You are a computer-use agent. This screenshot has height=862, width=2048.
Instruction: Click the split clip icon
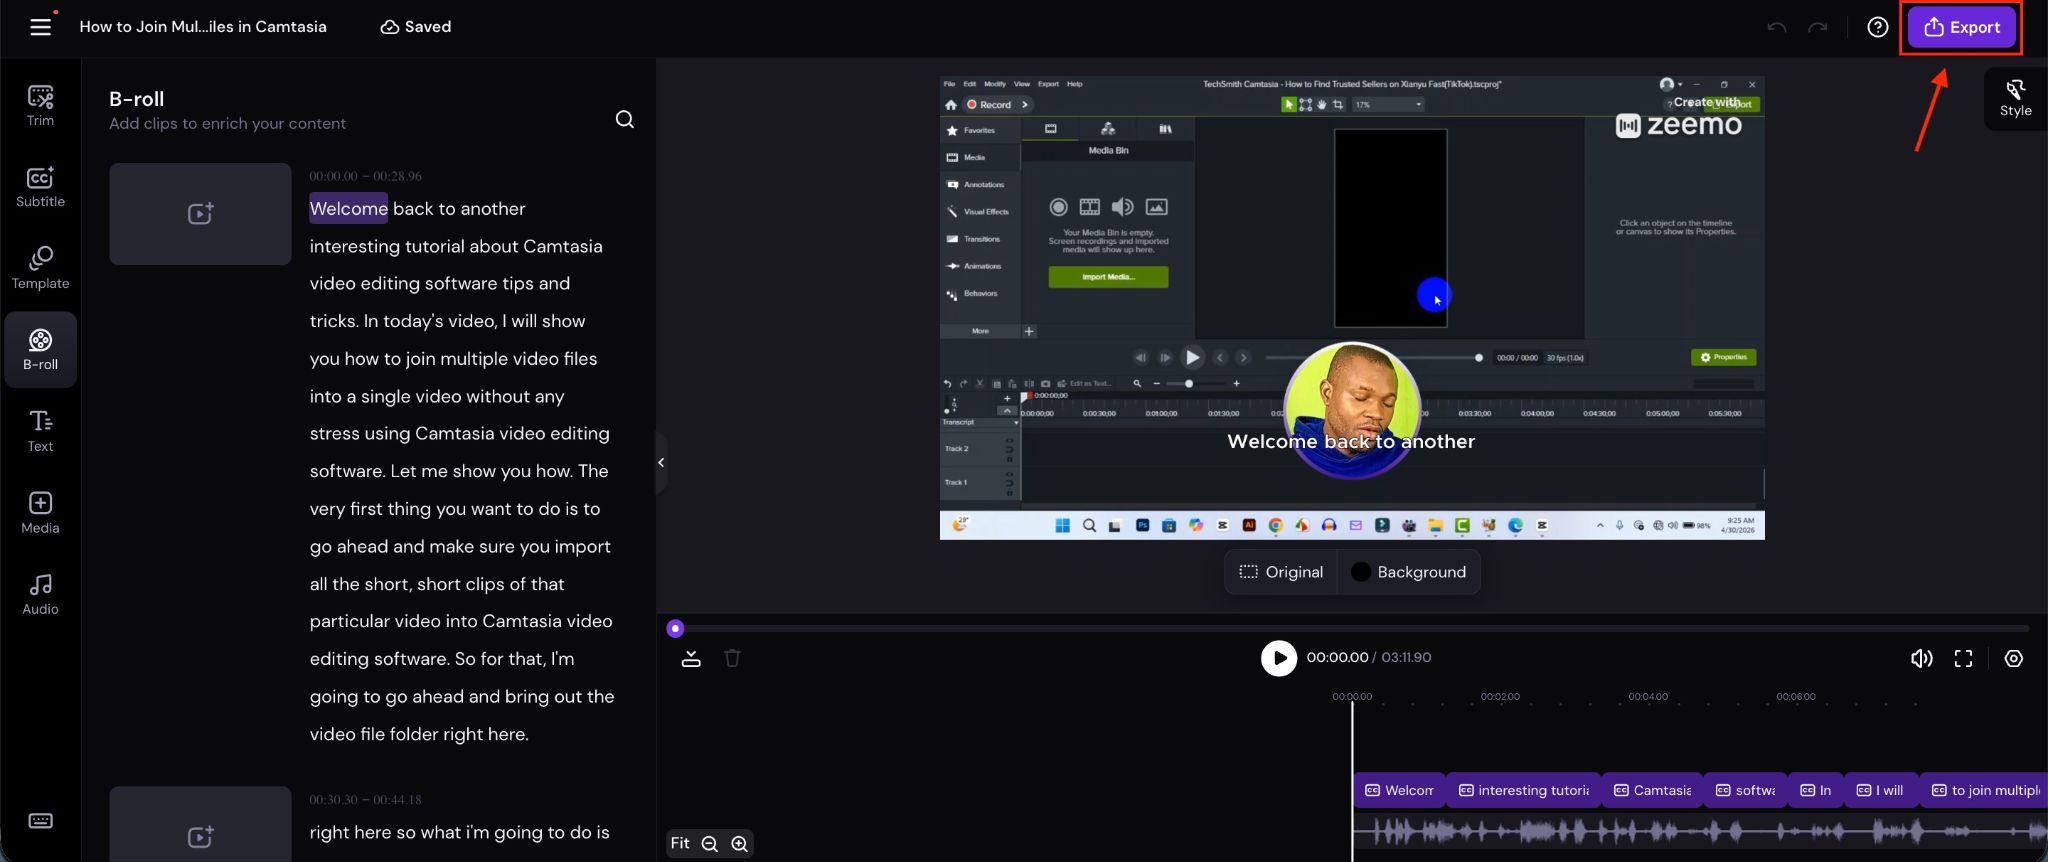(x=691, y=658)
